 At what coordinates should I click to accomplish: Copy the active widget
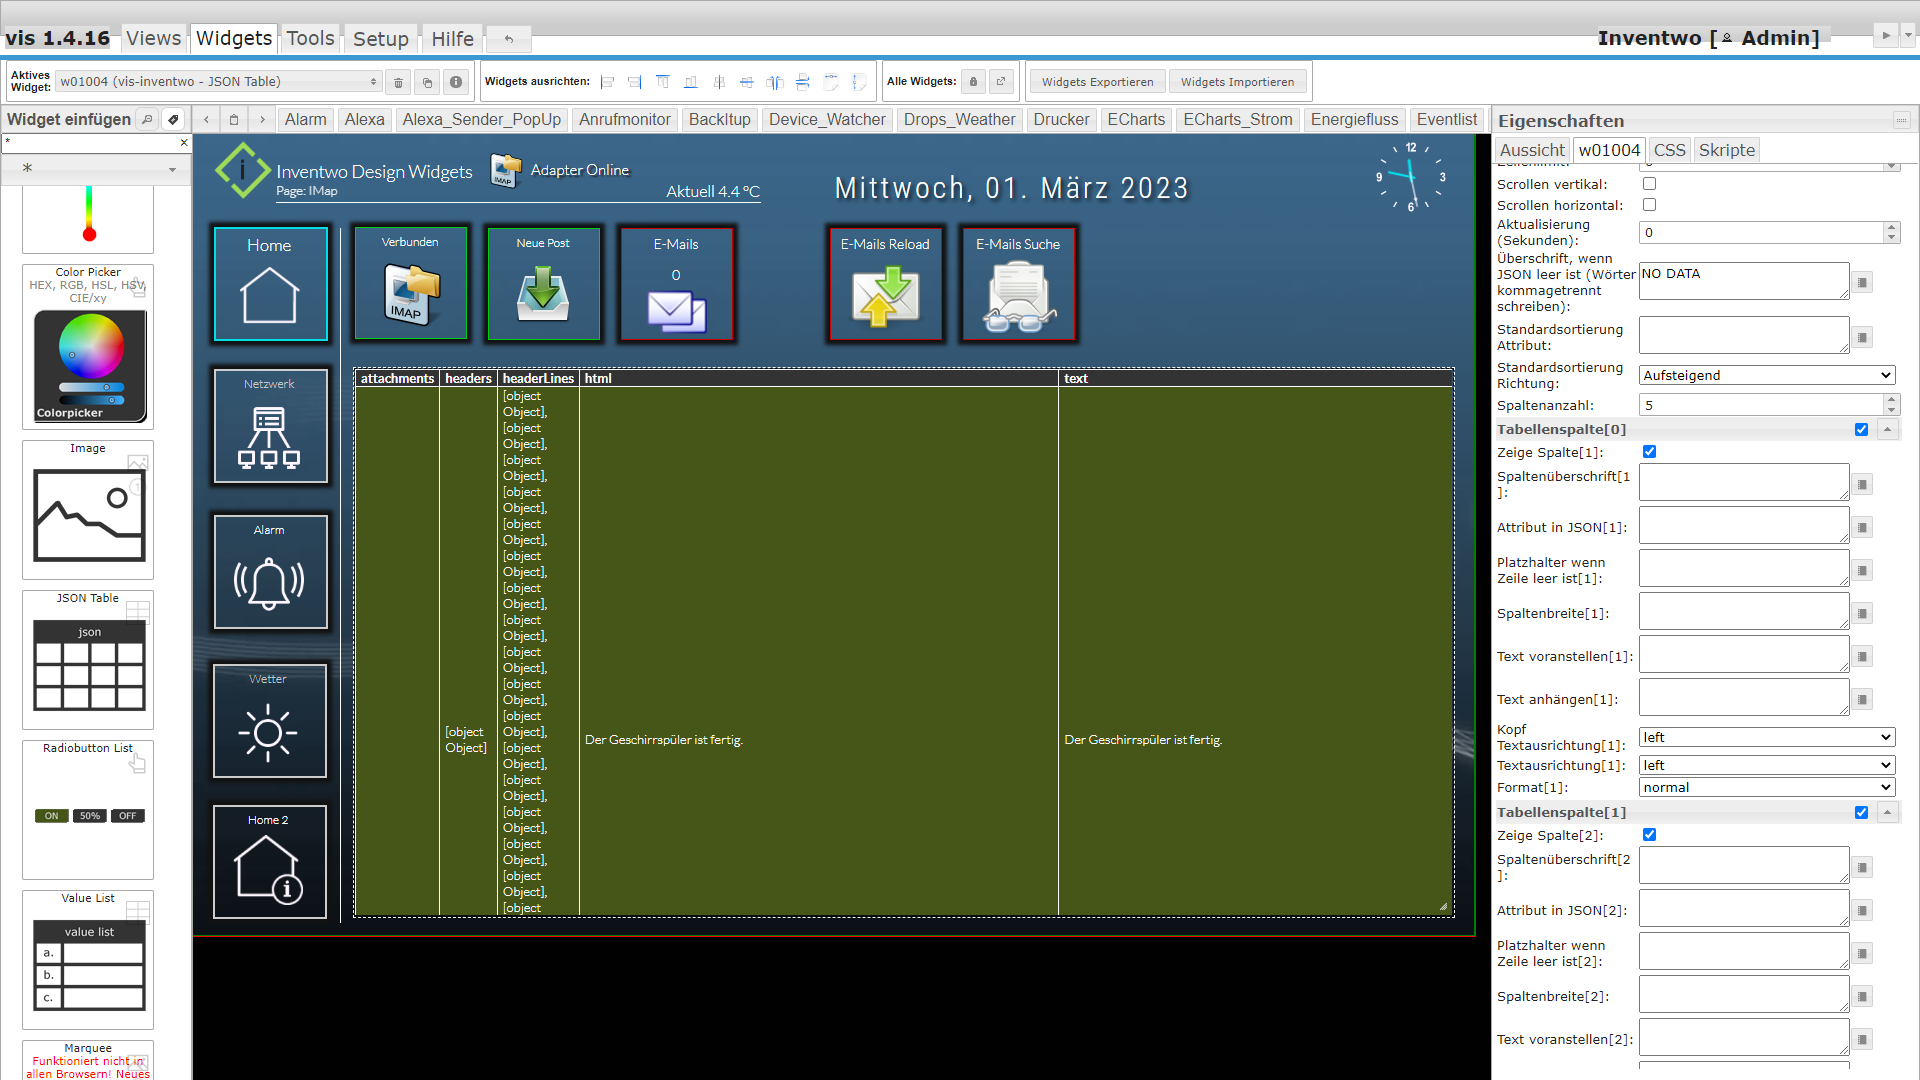click(x=427, y=82)
